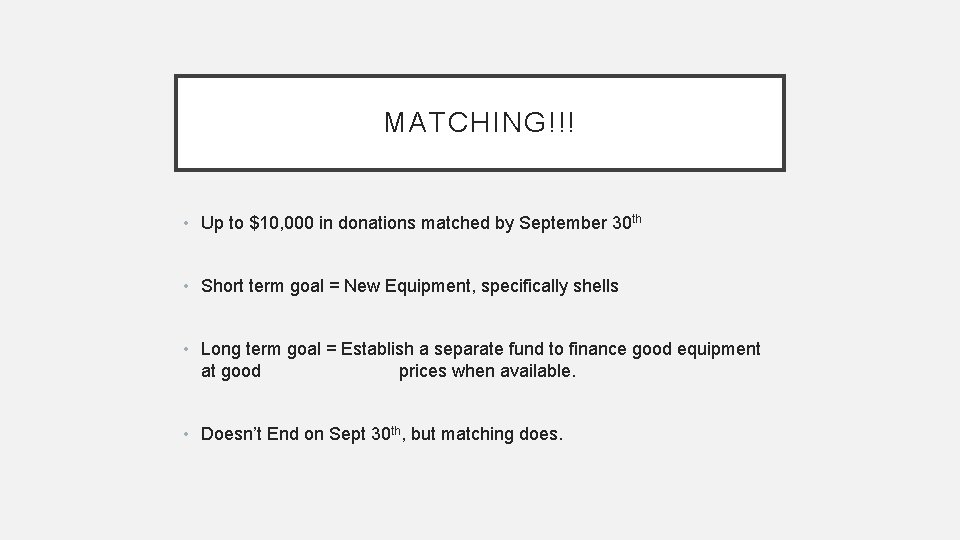The width and height of the screenshot is (960, 540).
Task: Click the second bullet point marker
Action: click(x=189, y=287)
